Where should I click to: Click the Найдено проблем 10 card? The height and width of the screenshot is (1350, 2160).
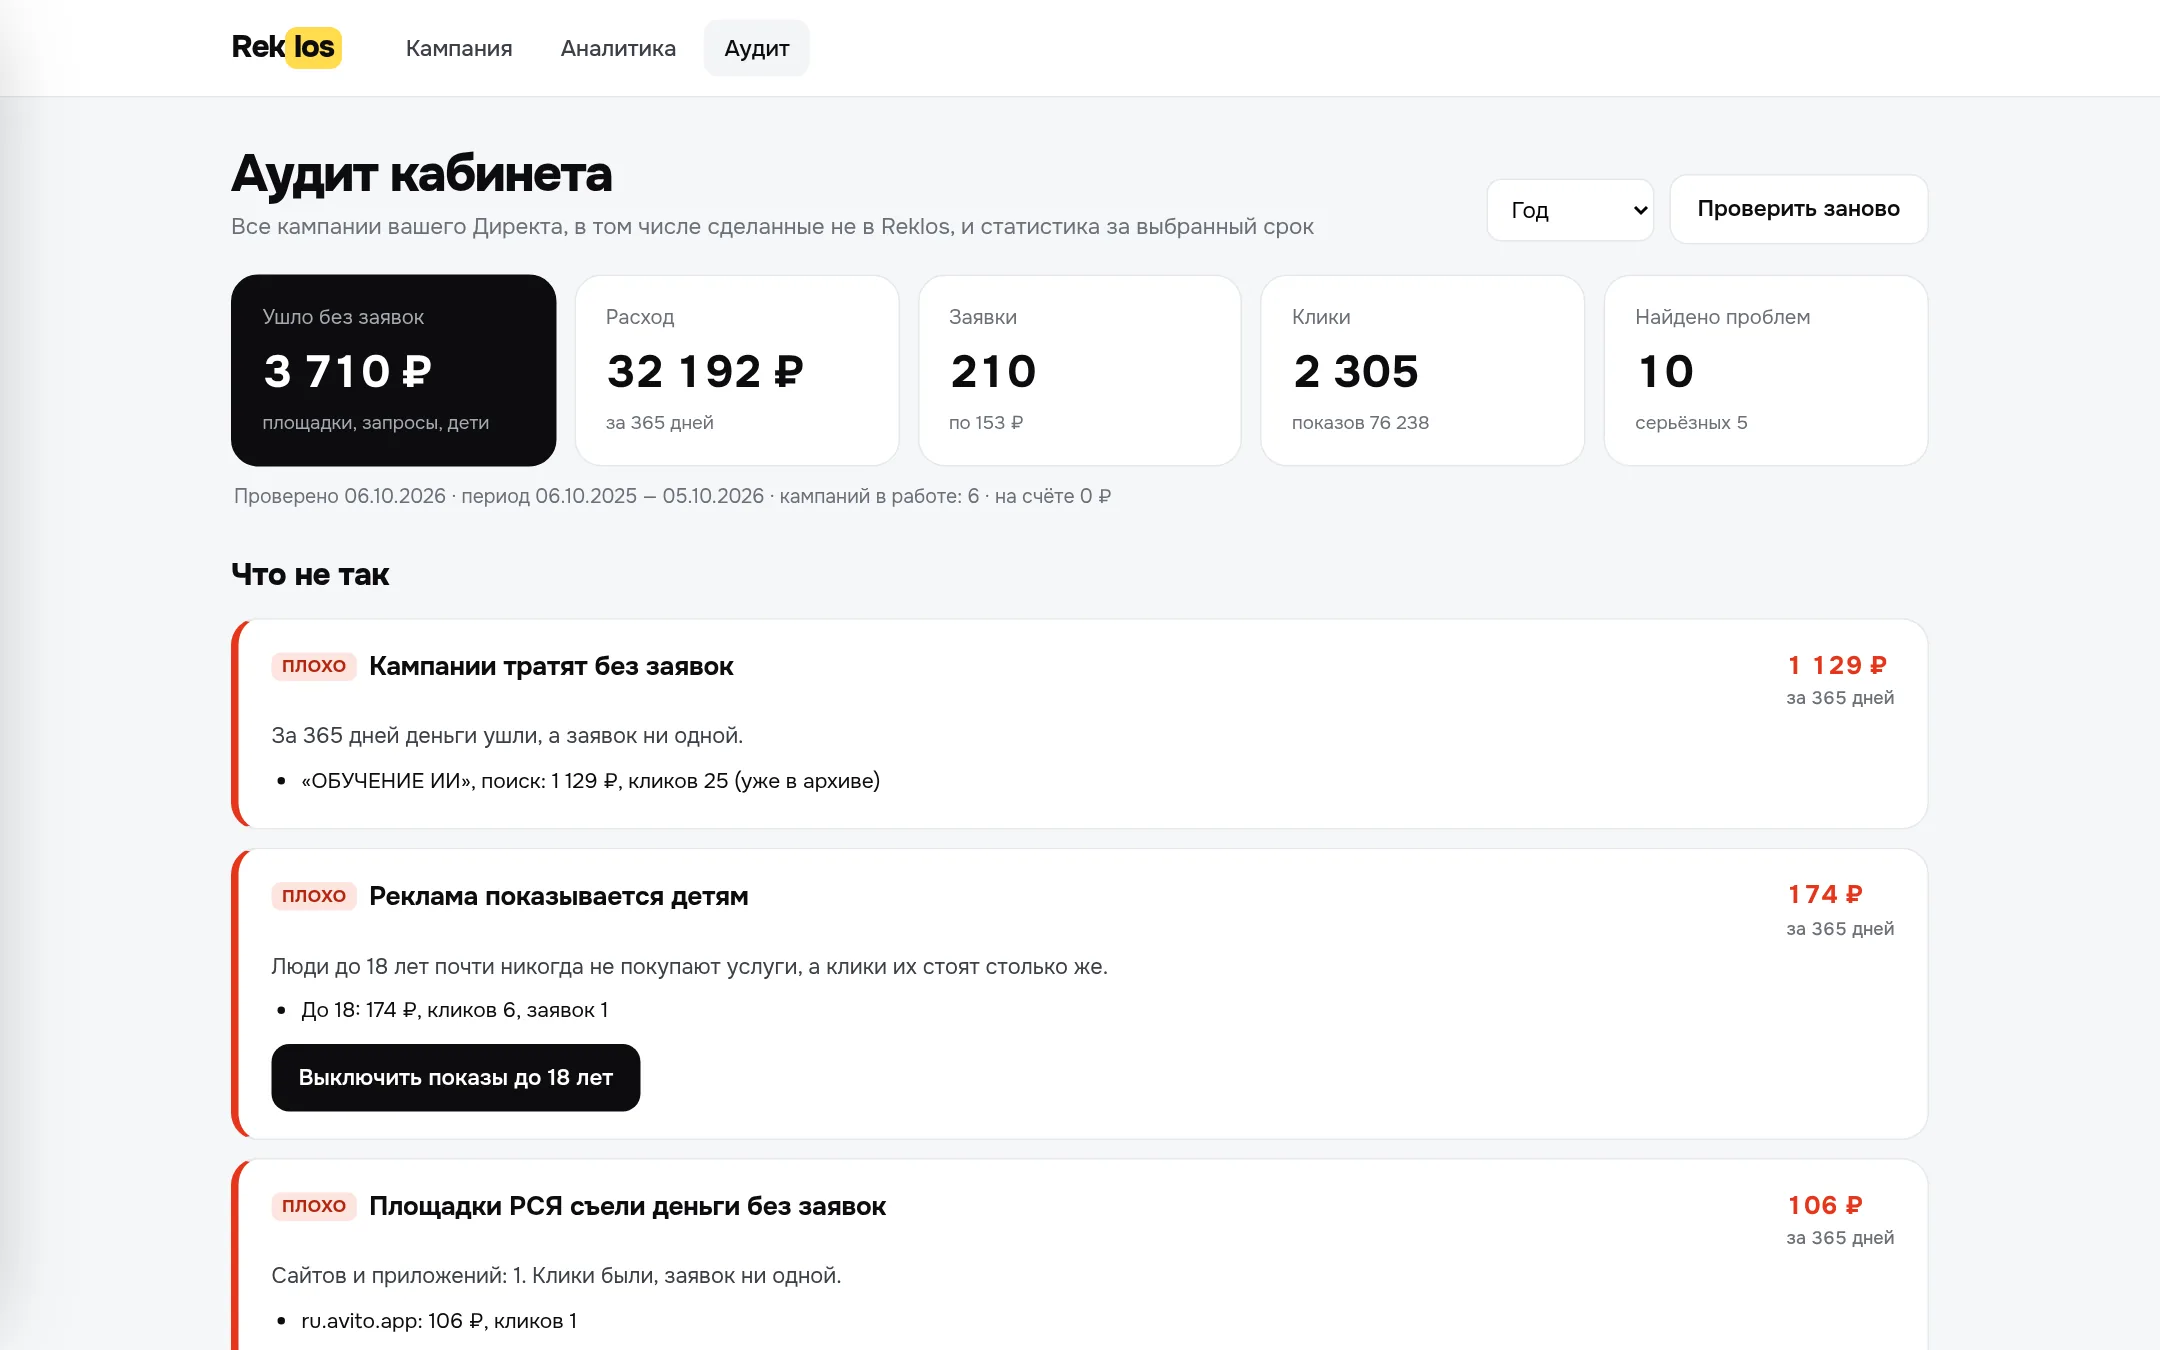[1766, 370]
